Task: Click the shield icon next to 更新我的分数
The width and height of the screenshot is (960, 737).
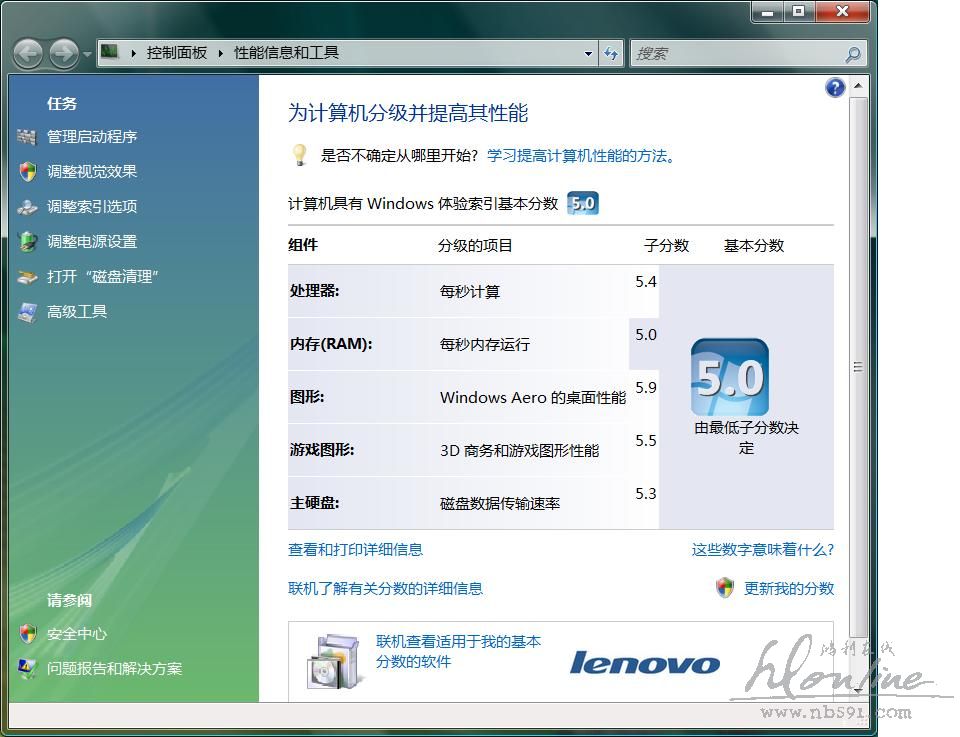Action: point(725,588)
